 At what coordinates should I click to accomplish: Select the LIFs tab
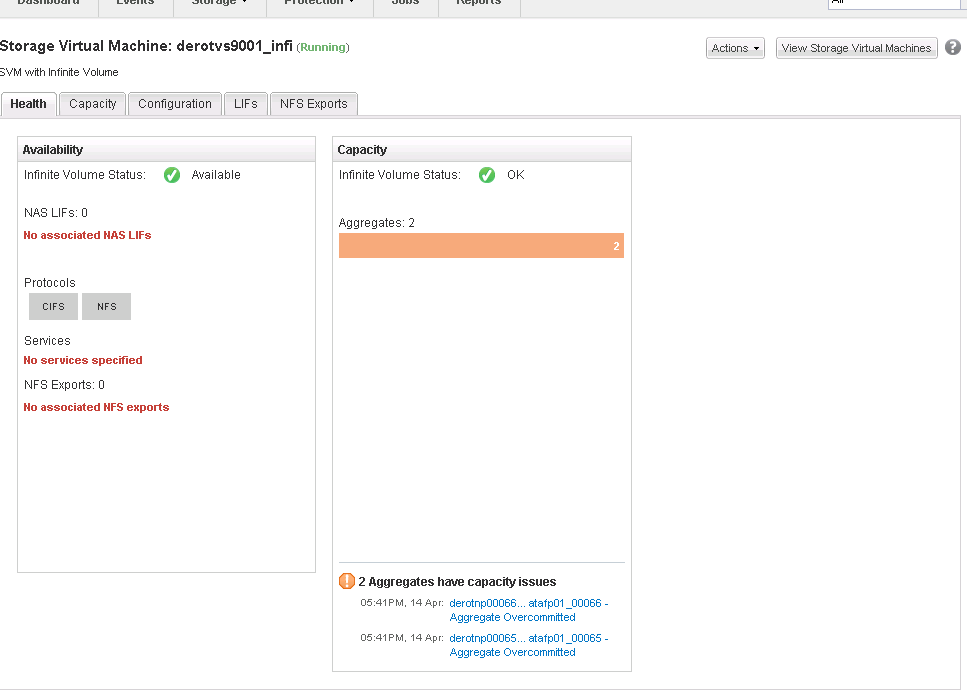(x=246, y=104)
